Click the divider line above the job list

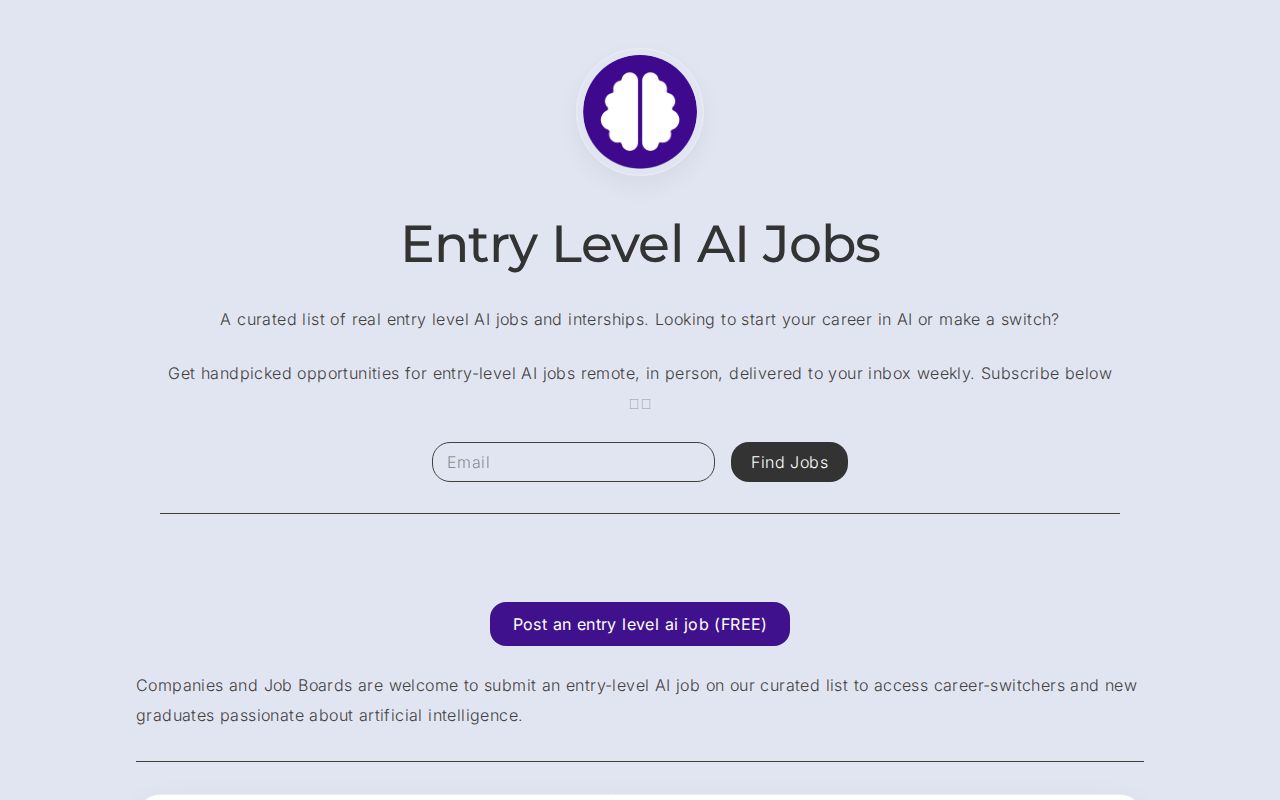[640, 762]
